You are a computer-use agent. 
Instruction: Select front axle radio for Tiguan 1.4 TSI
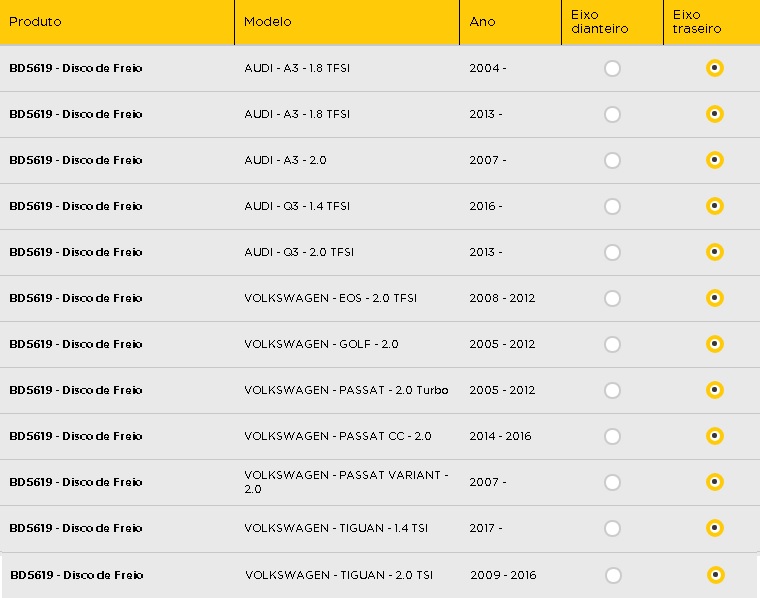[x=612, y=528]
